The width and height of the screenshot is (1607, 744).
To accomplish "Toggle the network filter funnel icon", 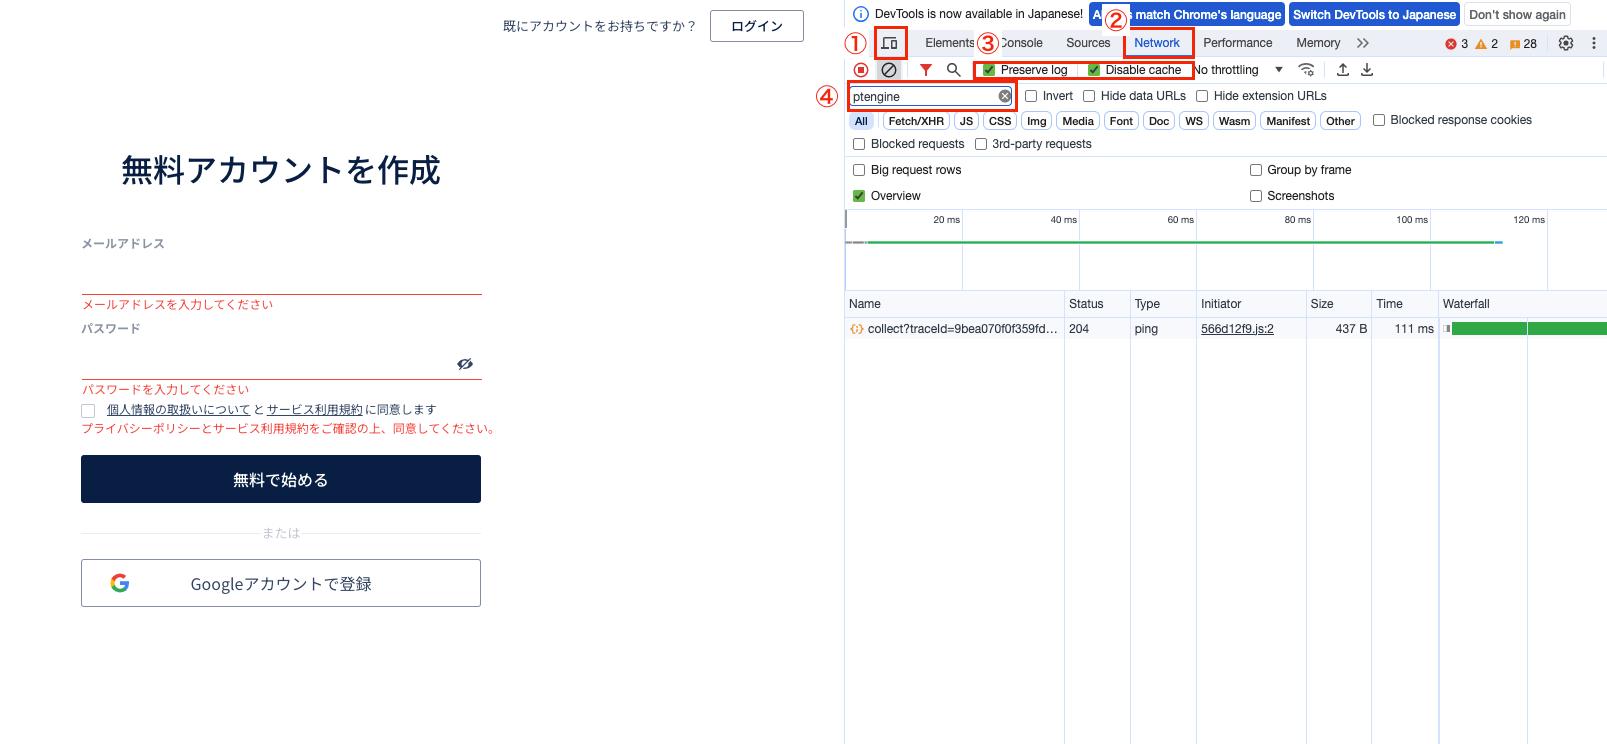I will (926, 70).
